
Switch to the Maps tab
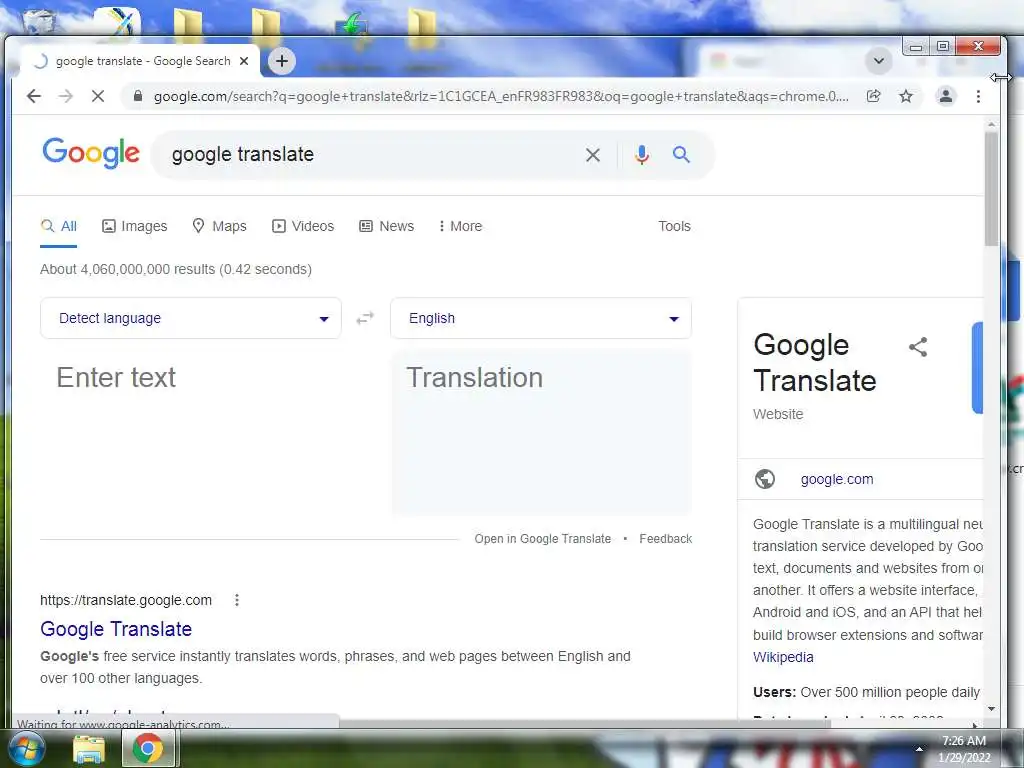coord(219,226)
